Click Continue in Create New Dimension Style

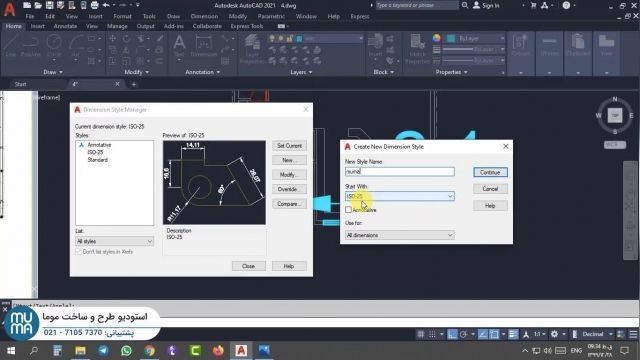click(490, 172)
